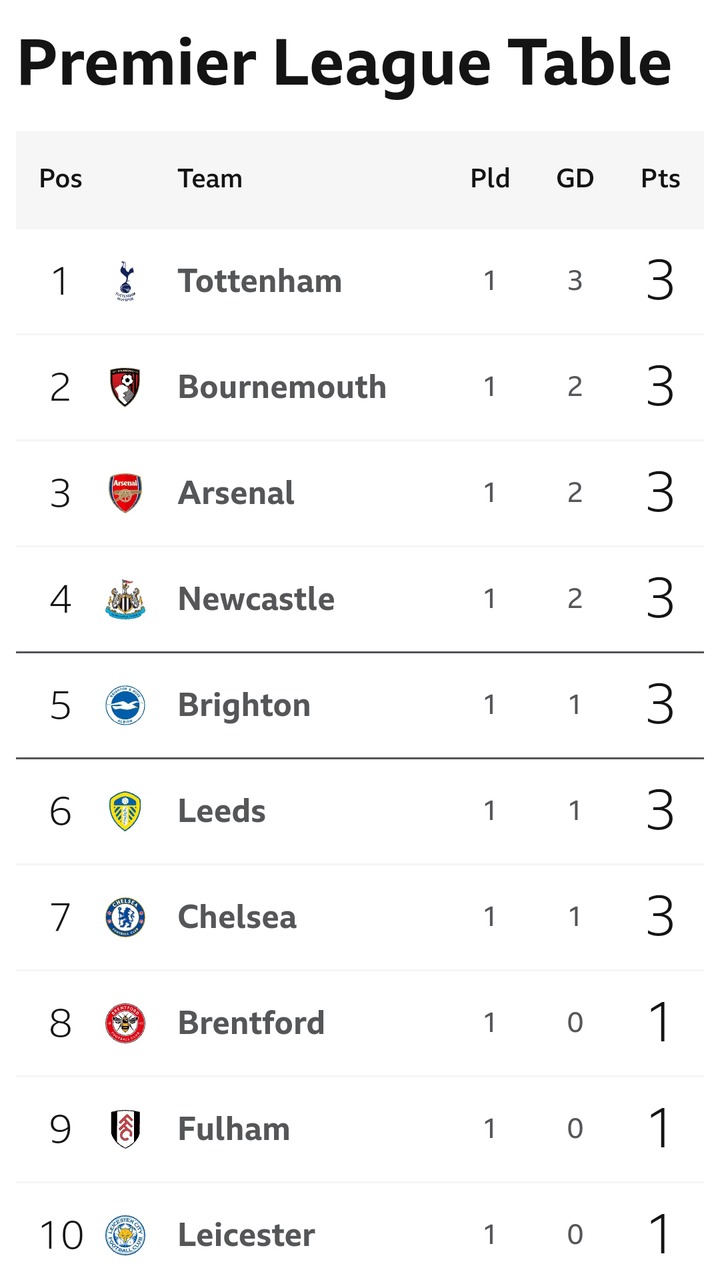720x1274 pixels.
Task: Click the Chelsea club crest
Action: 125,917
